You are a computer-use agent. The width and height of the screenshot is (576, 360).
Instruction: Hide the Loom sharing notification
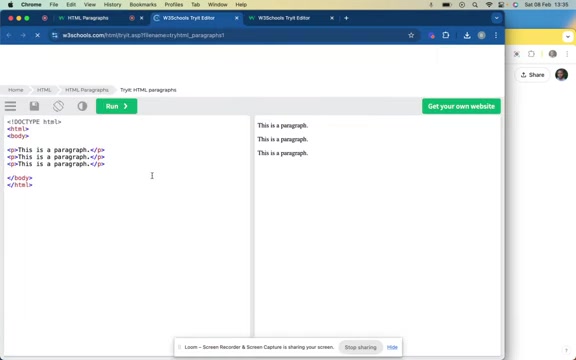pyautogui.click(x=392, y=347)
